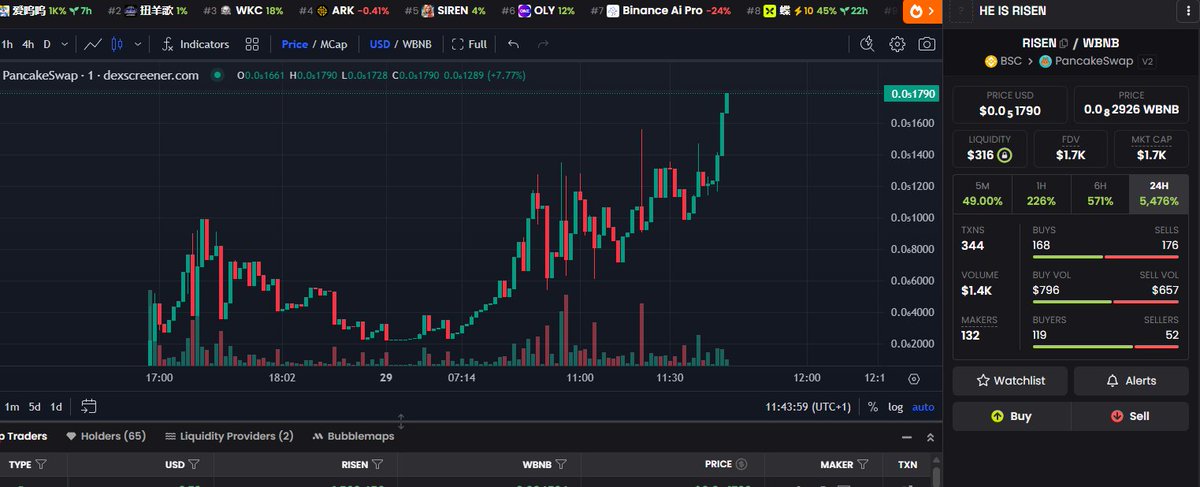Set the chart range to 1d
The image size is (1200, 487).
[x=57, y=407]
